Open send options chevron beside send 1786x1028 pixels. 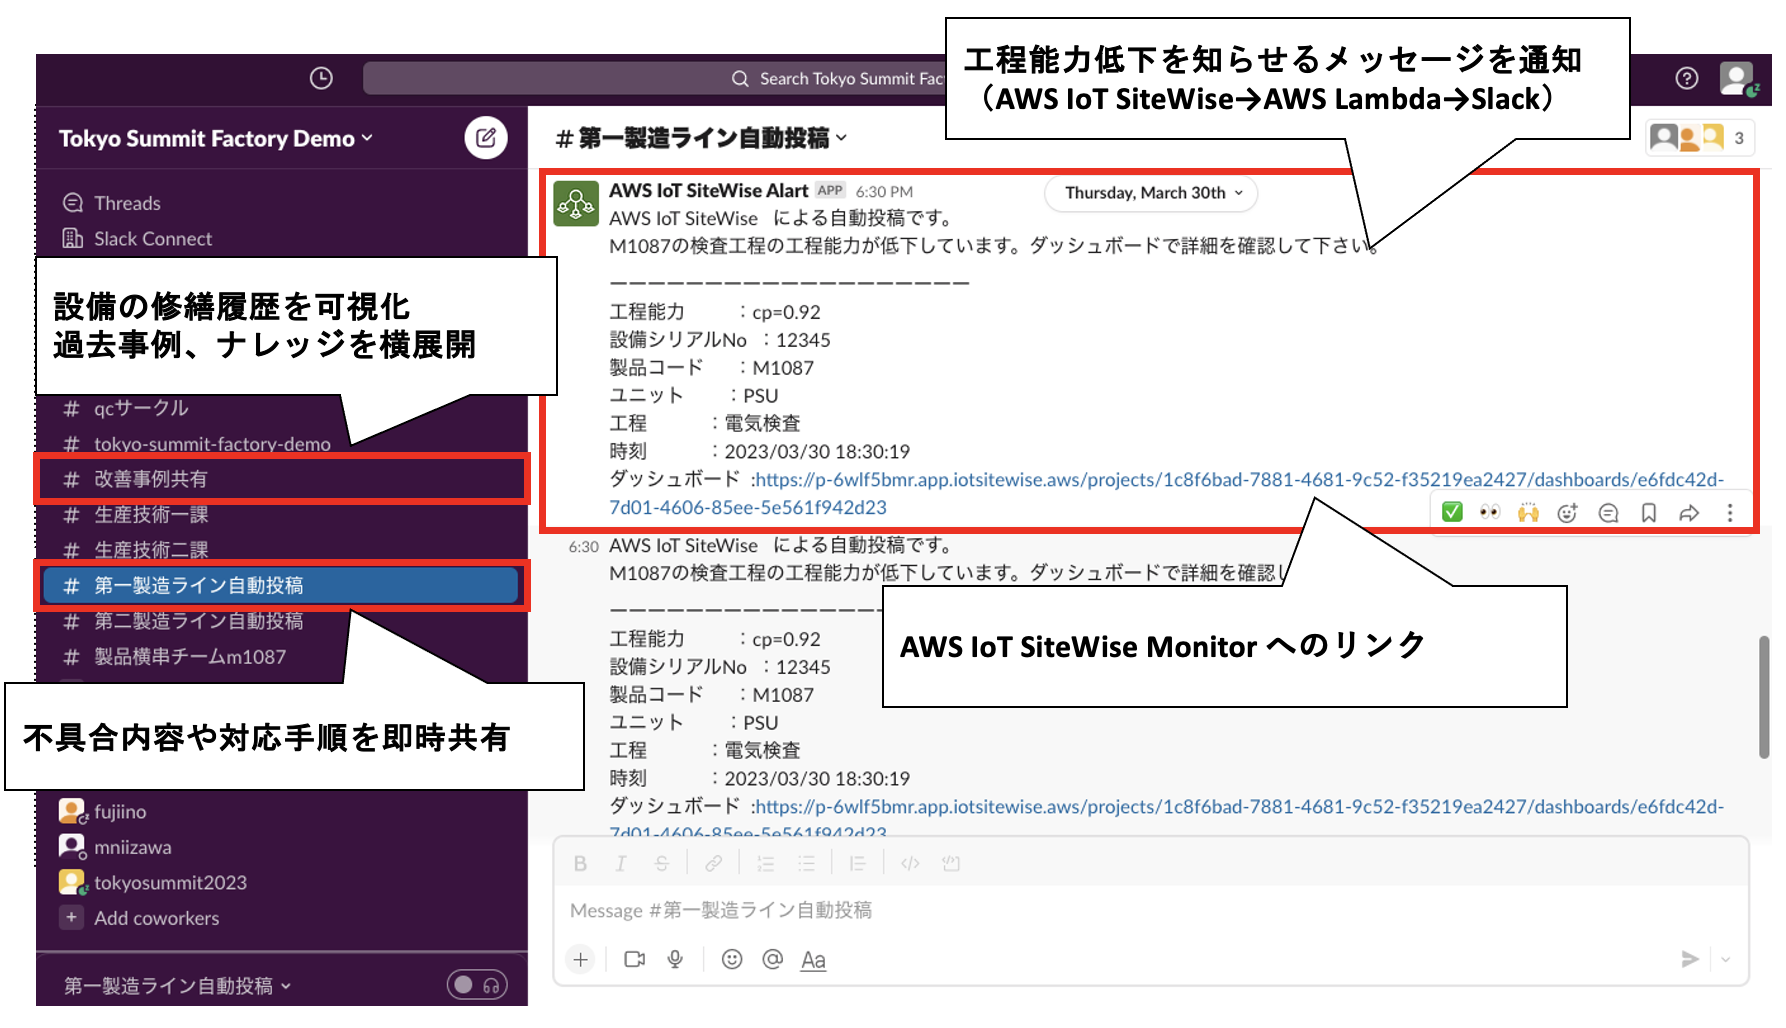(x=1726, y=960)
